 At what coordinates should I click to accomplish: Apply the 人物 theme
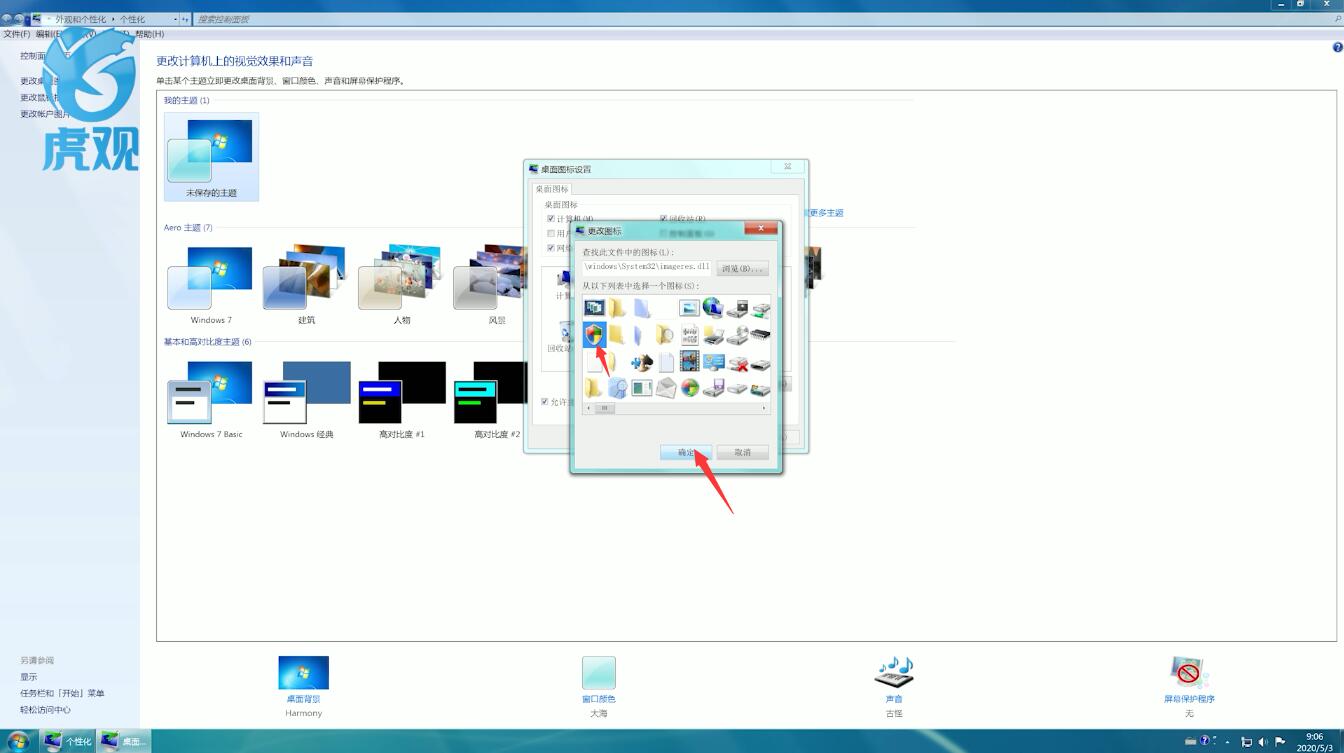click(x=401, y=286)
